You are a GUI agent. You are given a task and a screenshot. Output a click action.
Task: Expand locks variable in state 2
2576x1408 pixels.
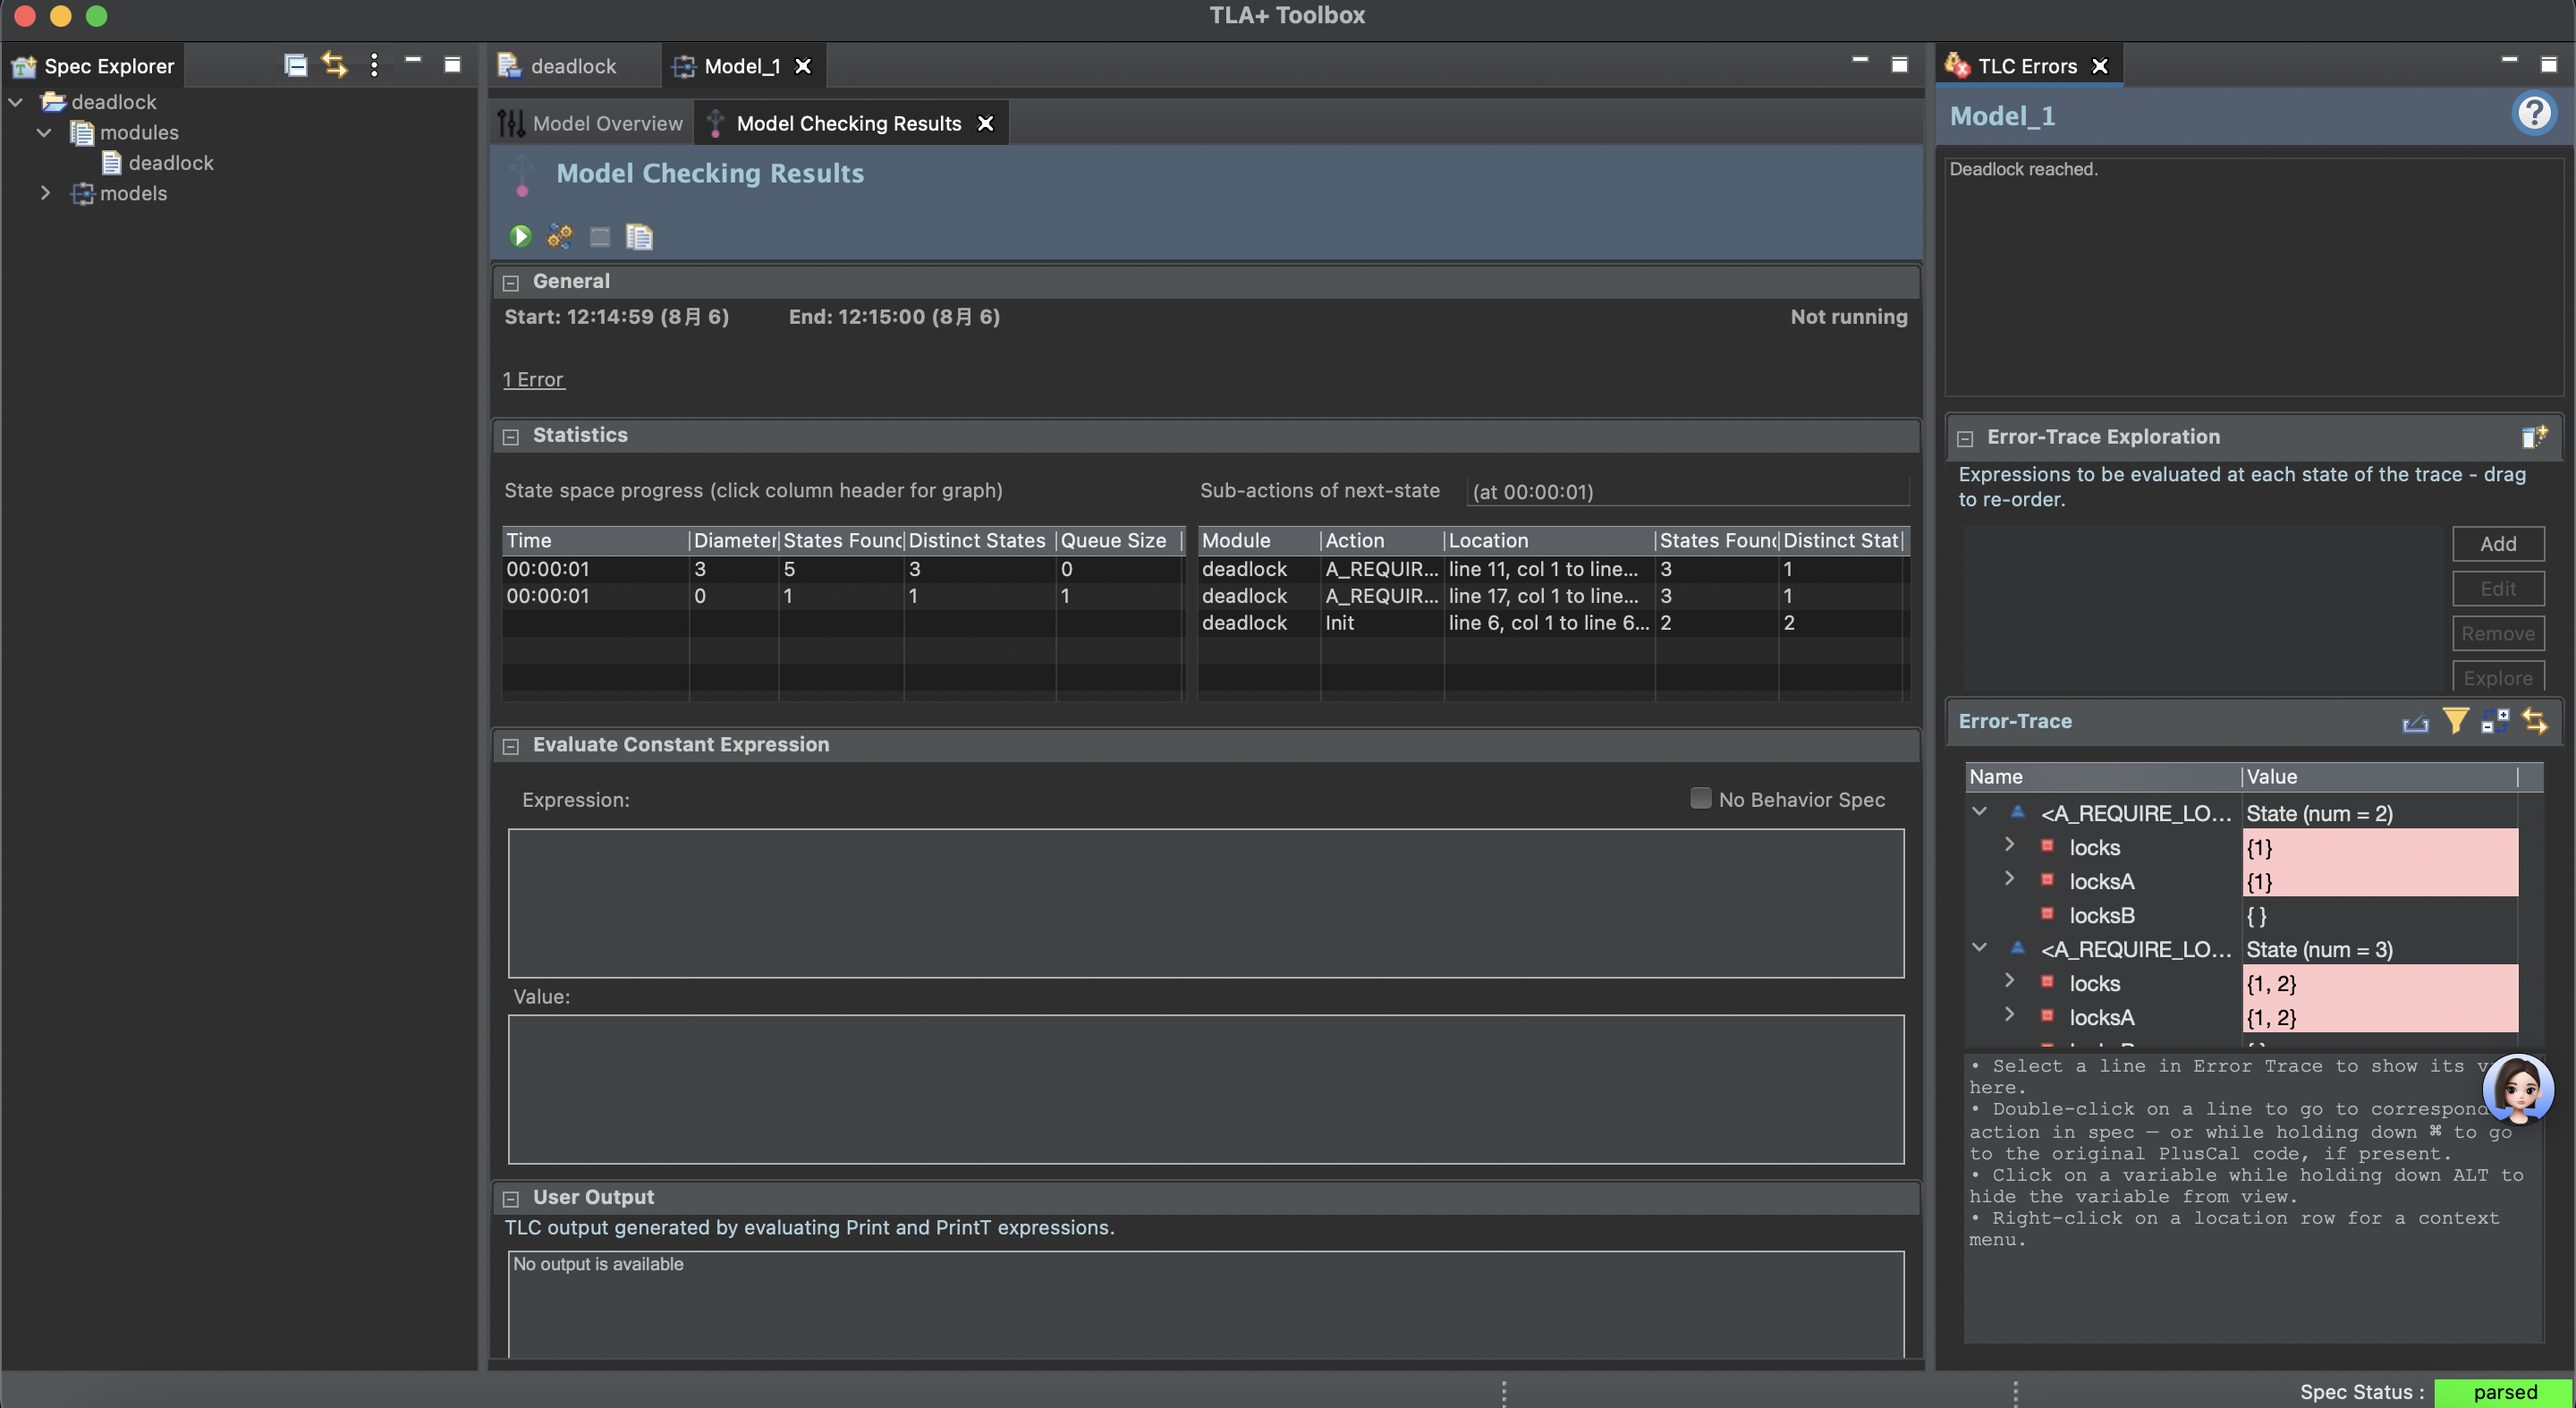coord(2009,845)
